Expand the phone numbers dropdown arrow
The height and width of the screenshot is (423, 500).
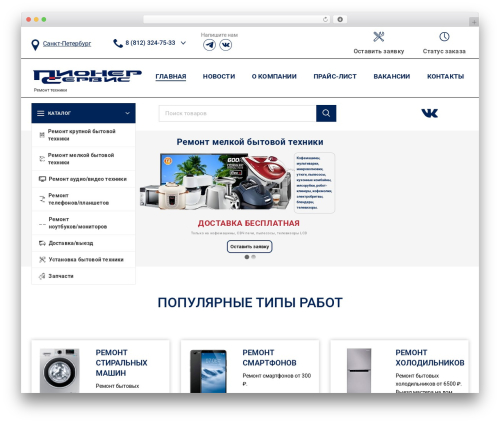pos(183,43)
